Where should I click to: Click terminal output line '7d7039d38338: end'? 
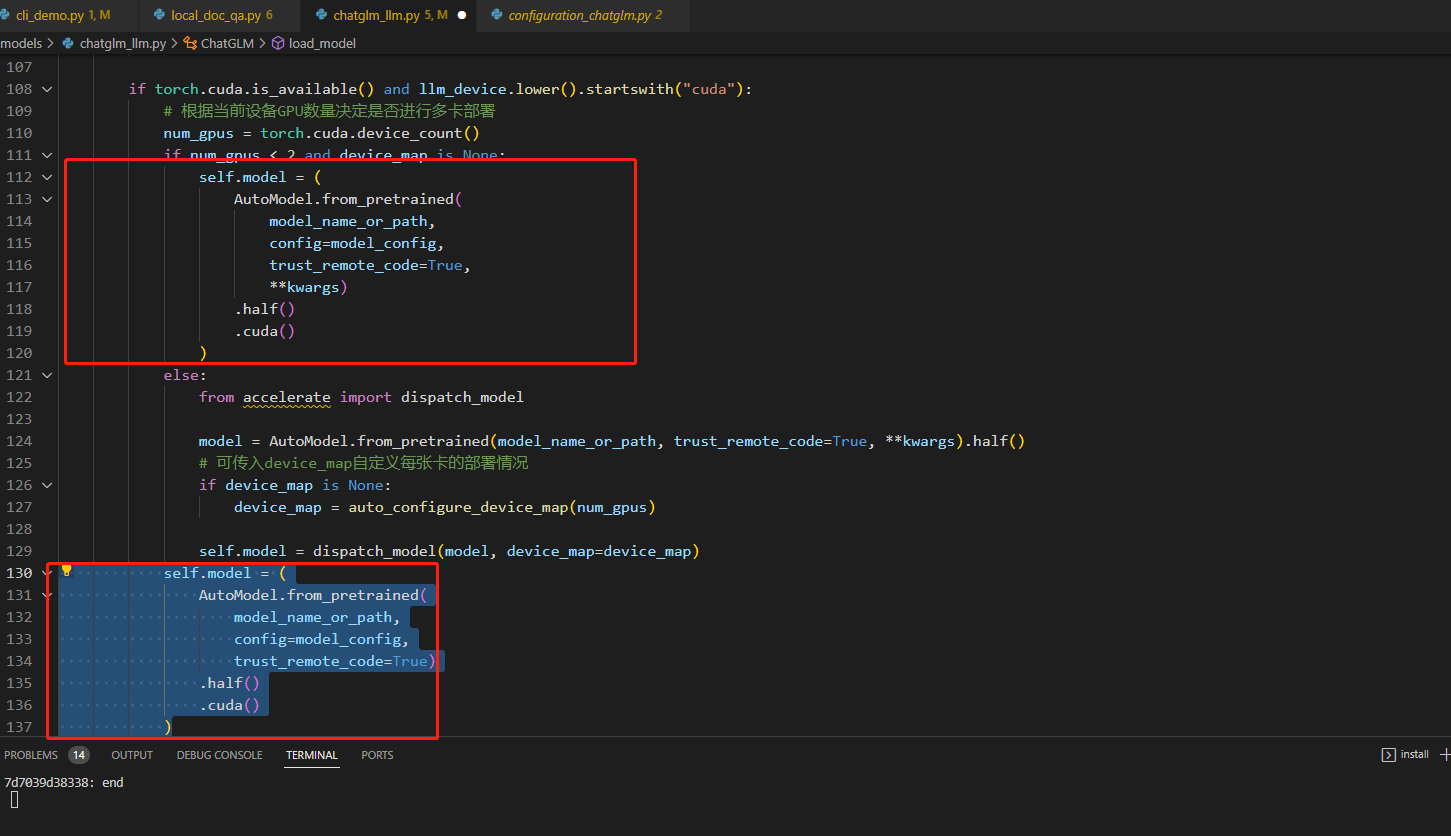point(64,782)
